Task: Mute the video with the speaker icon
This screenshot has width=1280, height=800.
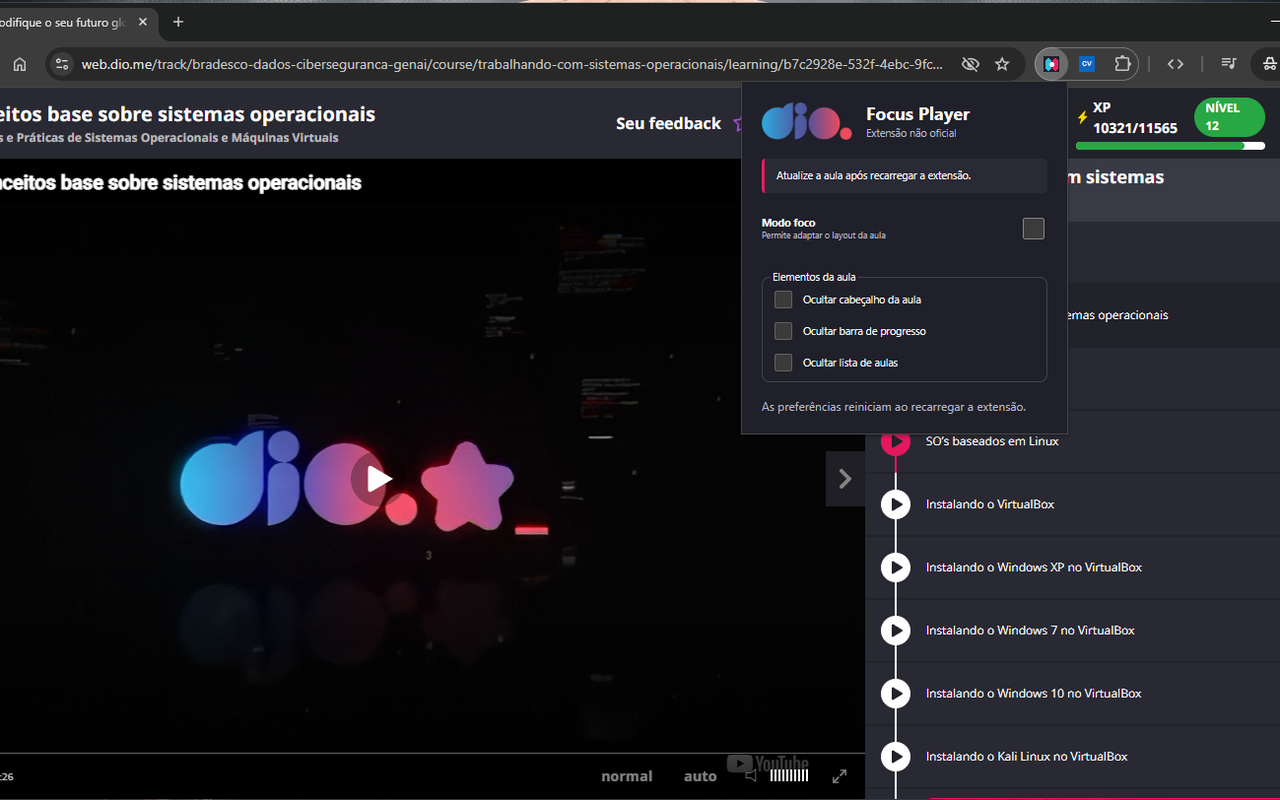Action: pyautogui.click(x=750, y=776)
